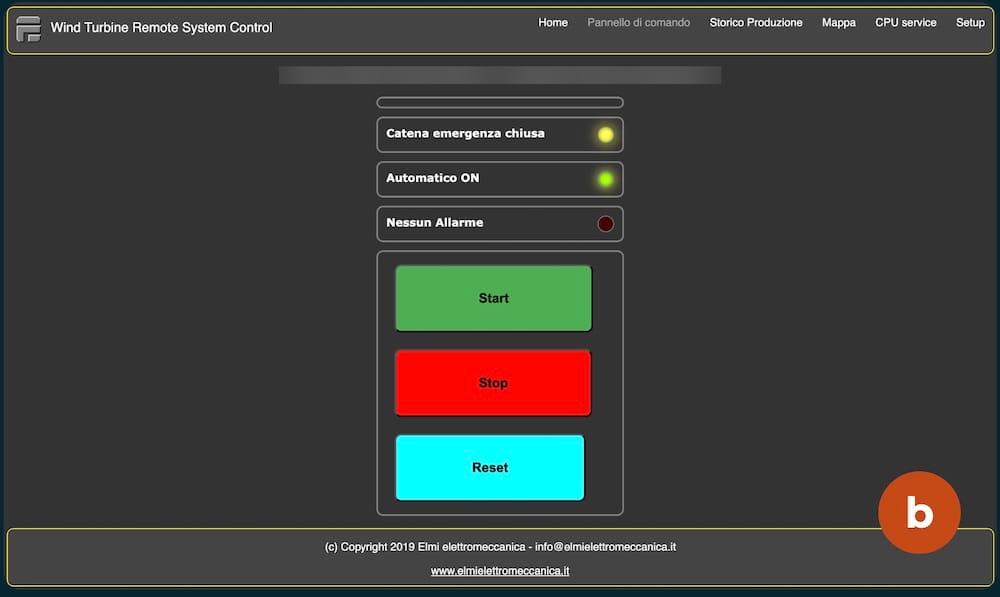Click the orange round b badge button

[x=919, y=512]
